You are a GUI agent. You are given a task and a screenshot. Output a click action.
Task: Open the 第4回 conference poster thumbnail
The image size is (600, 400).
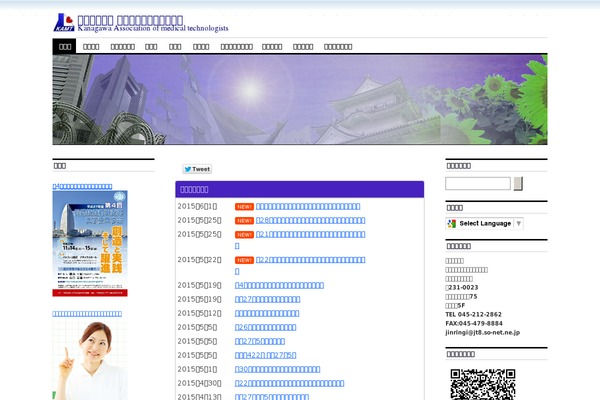(x=90, y=243)
